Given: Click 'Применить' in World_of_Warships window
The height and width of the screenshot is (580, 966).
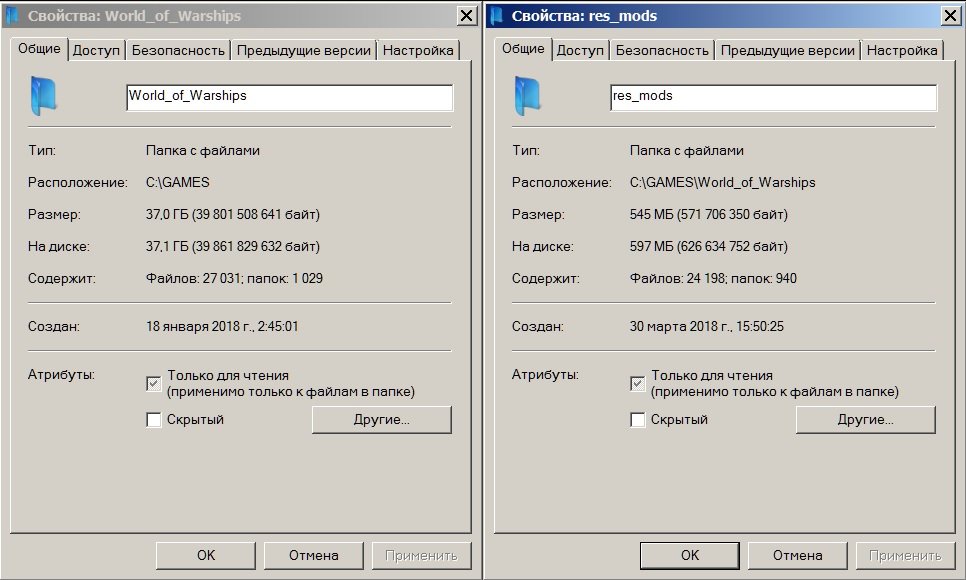Looking at the screenshot, I should coord(421,555).
